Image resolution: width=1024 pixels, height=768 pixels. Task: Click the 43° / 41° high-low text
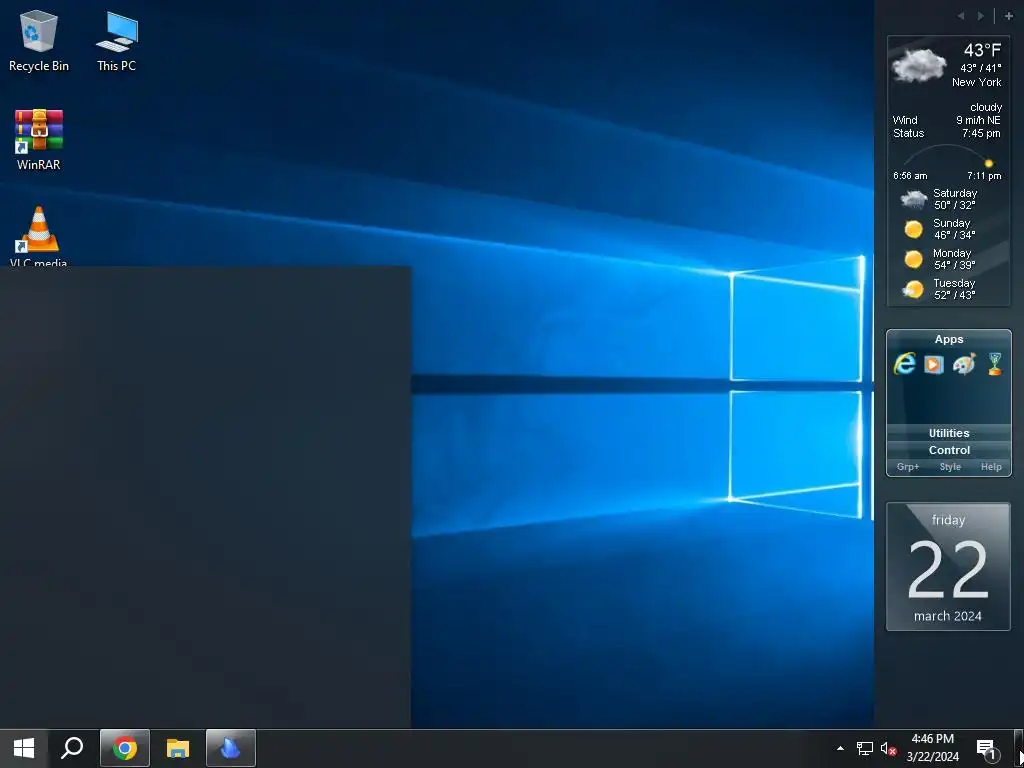(981, 68)
